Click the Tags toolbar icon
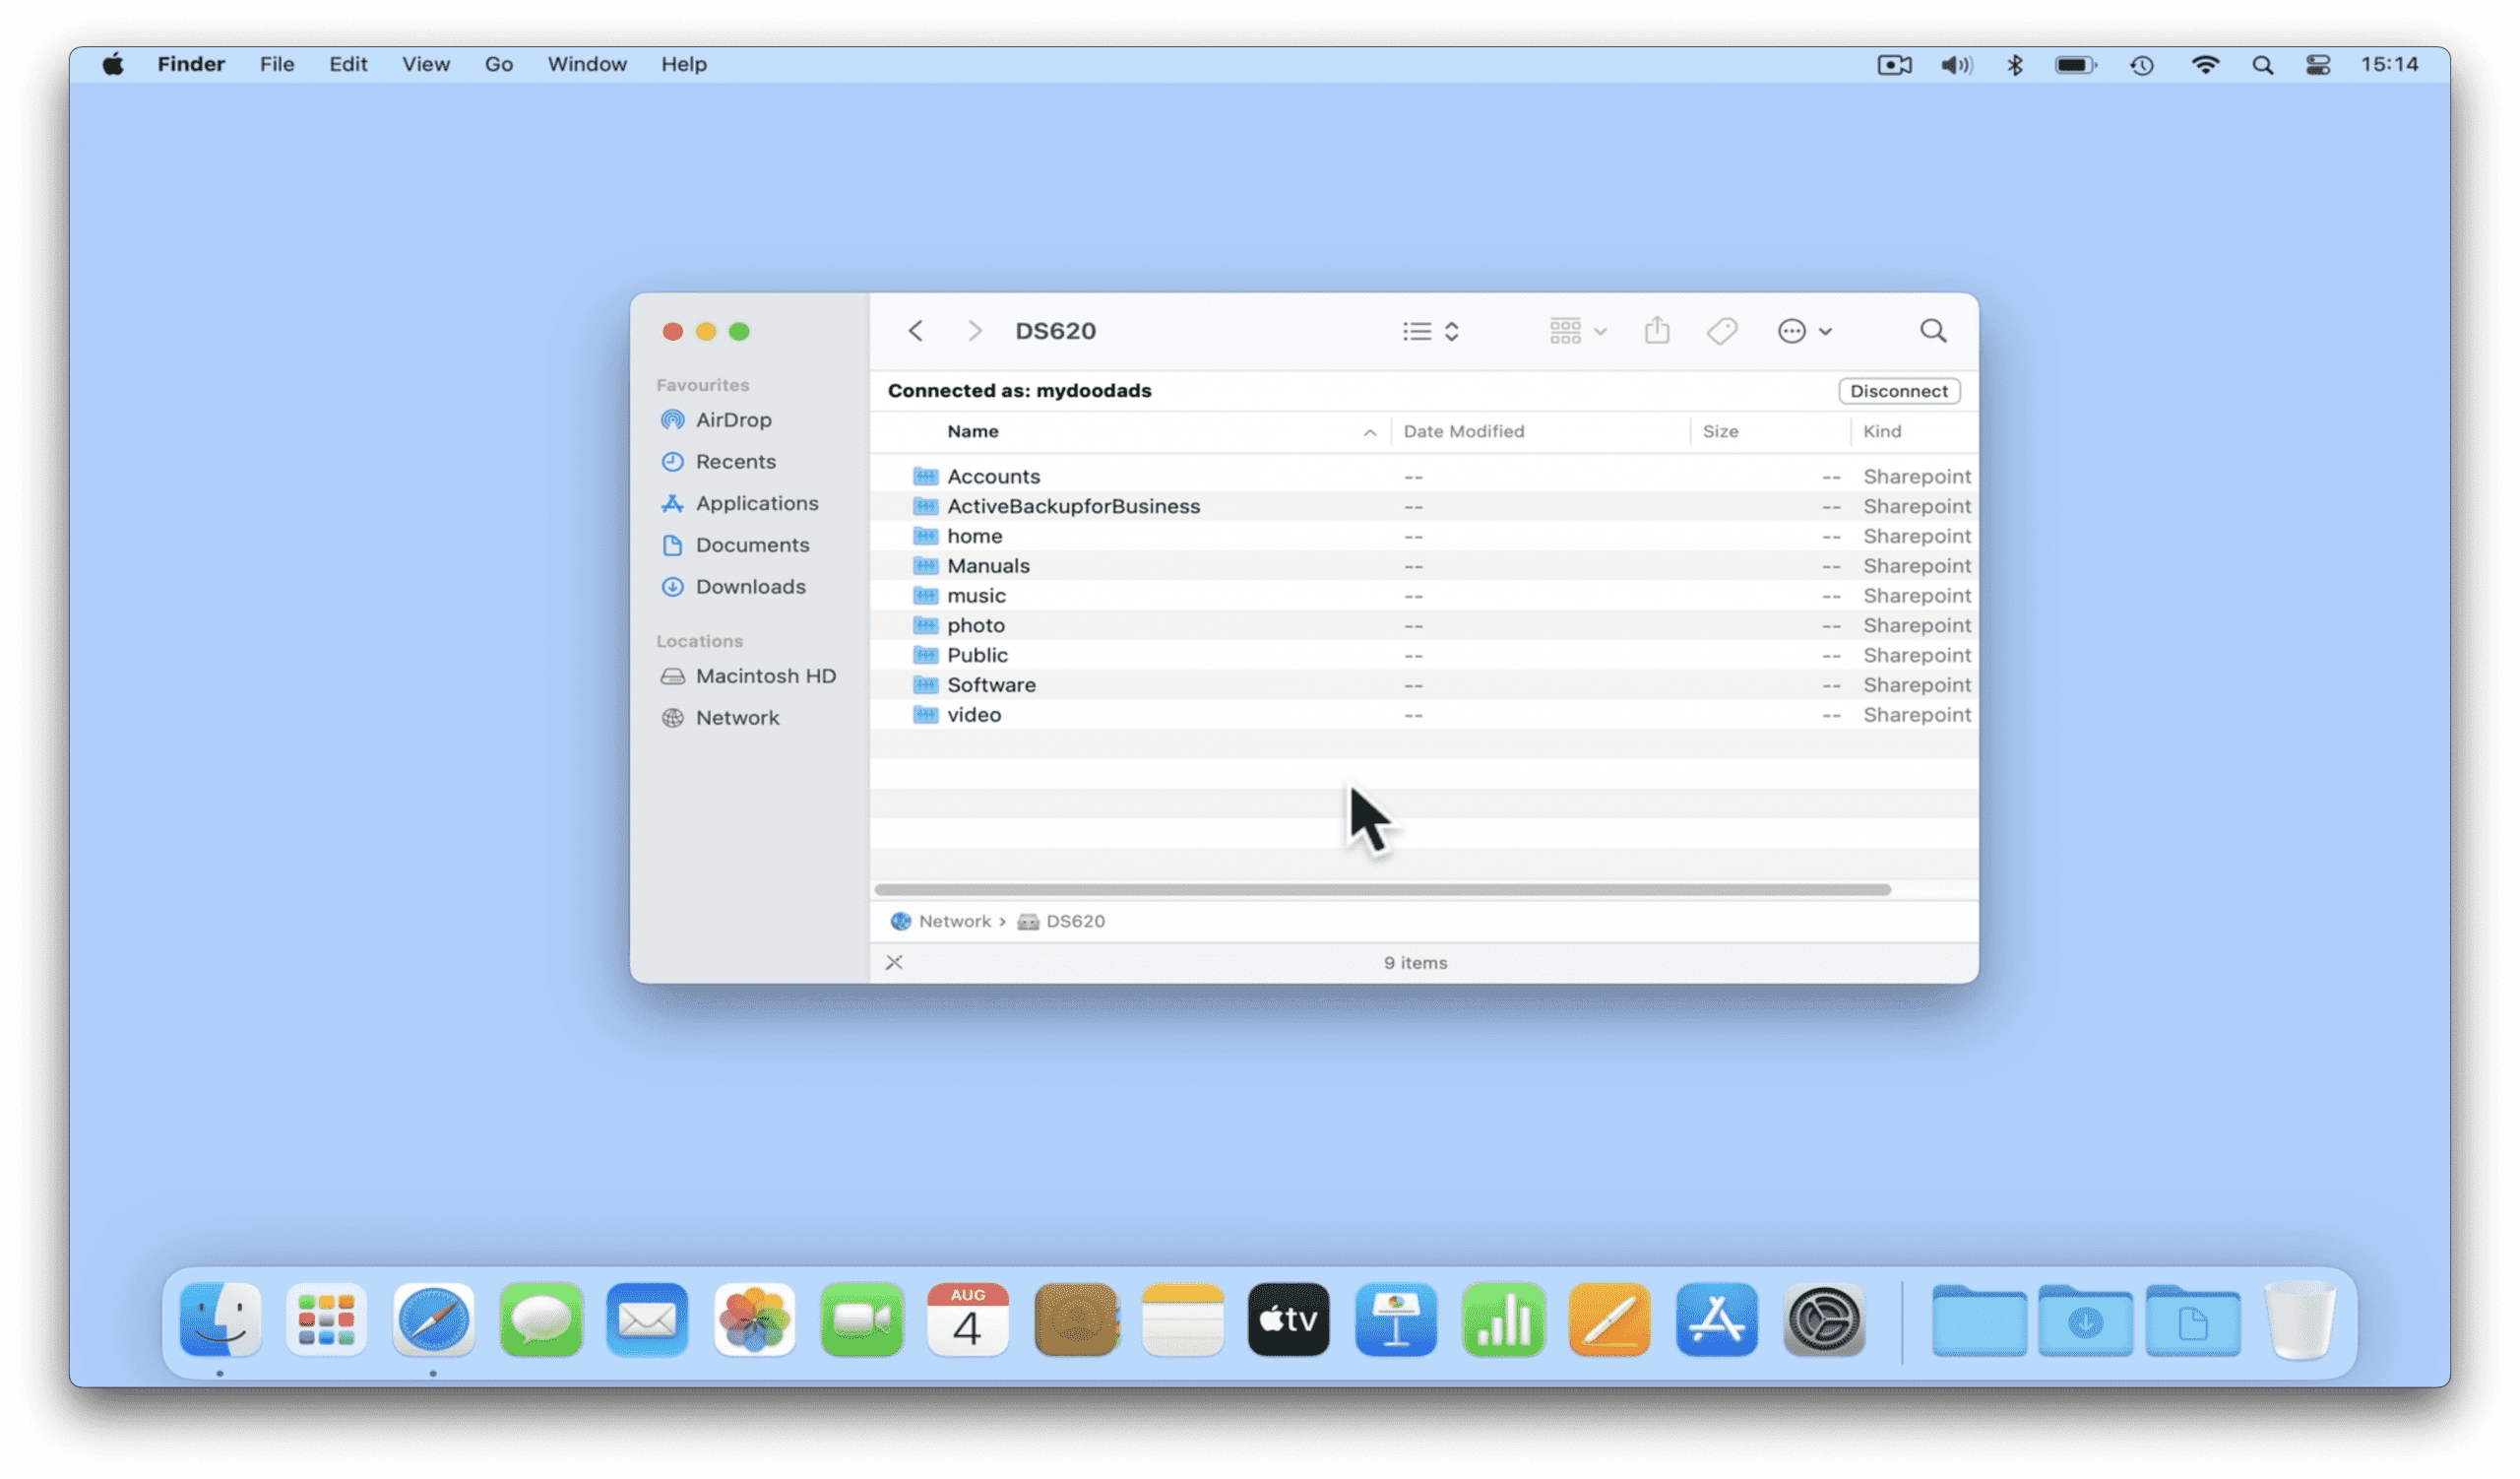 (x=1722, y=331)
